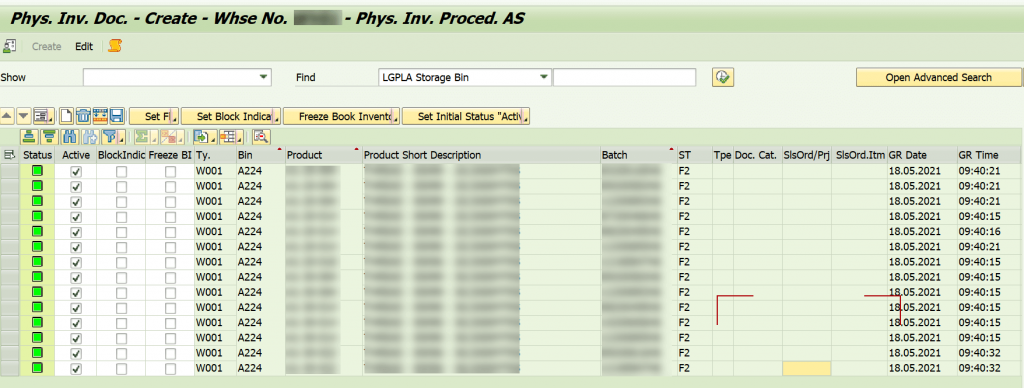
Task: Click the up arrow toolbar icon
Action: 7,116
